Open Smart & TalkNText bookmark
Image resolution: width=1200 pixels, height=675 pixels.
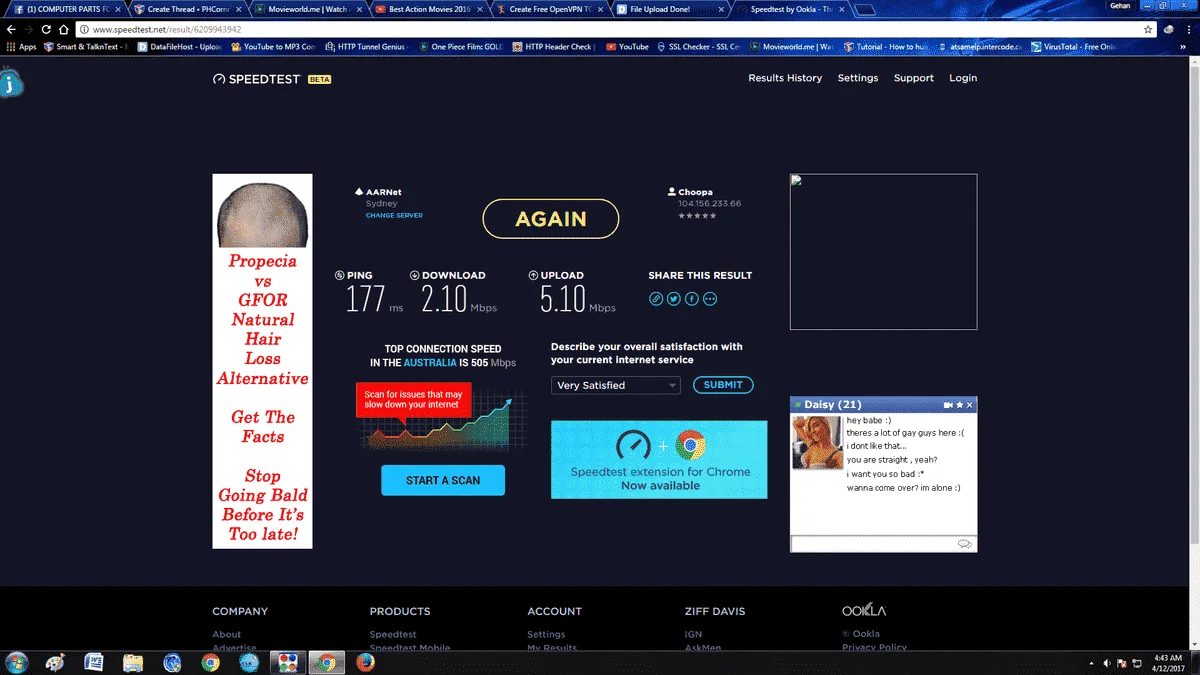[85, 46]
